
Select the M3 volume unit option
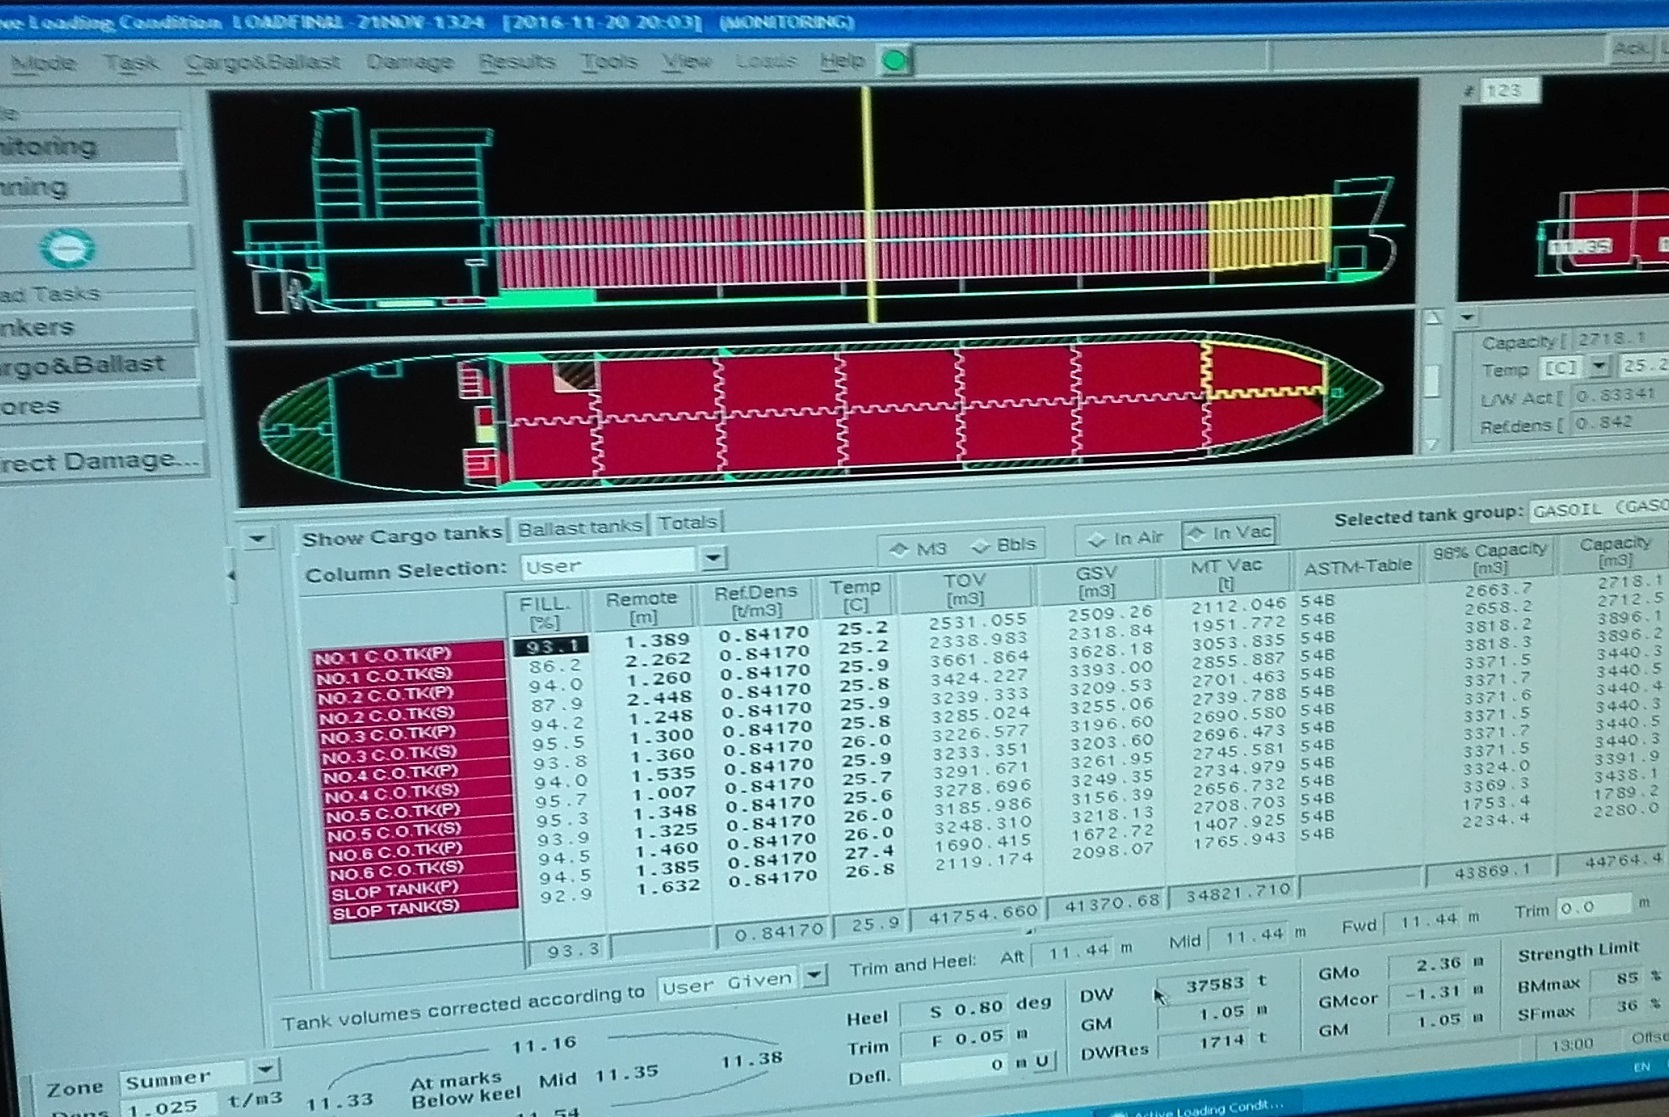click(919, 548)
